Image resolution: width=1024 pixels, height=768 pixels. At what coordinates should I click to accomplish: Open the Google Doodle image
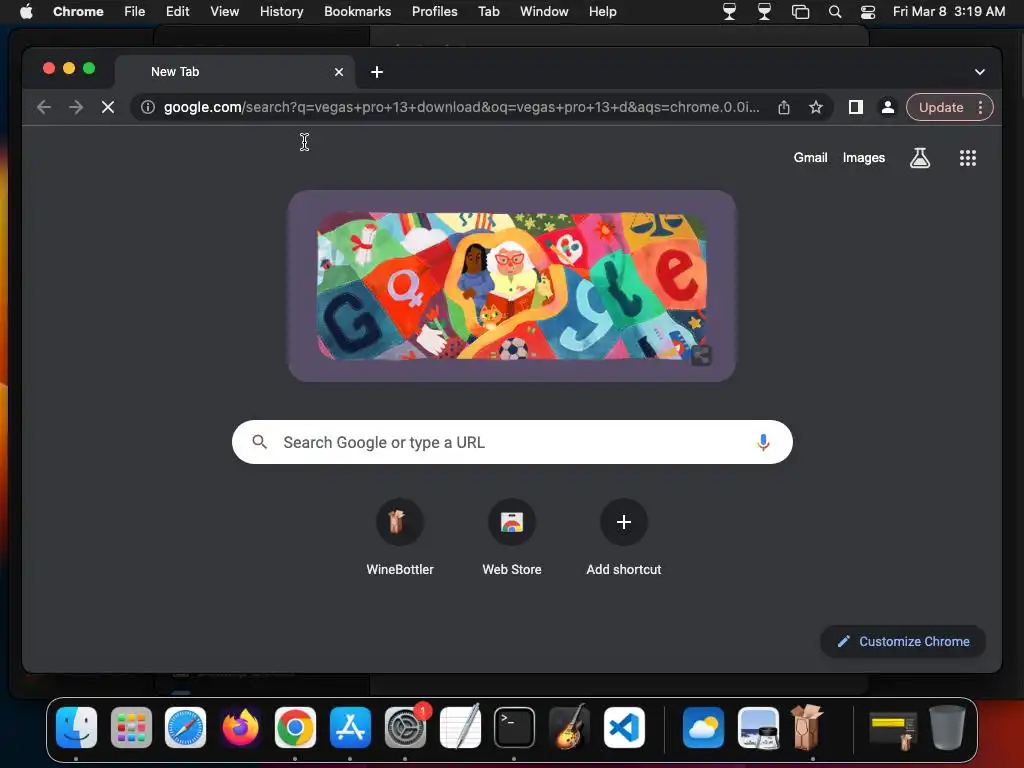(x=512, y=286)
